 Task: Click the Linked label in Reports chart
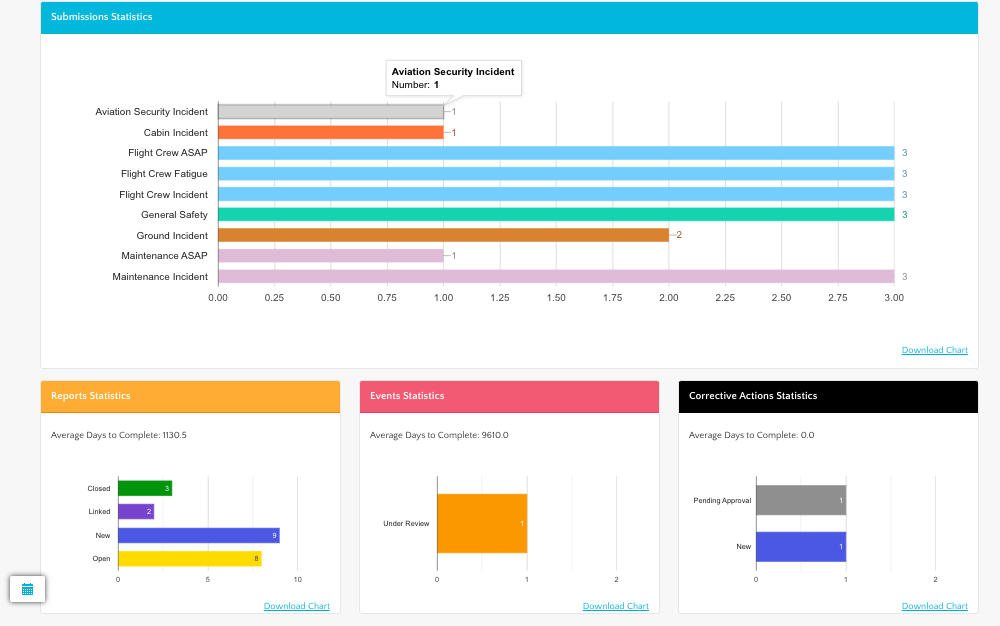(x=99, y=511)
